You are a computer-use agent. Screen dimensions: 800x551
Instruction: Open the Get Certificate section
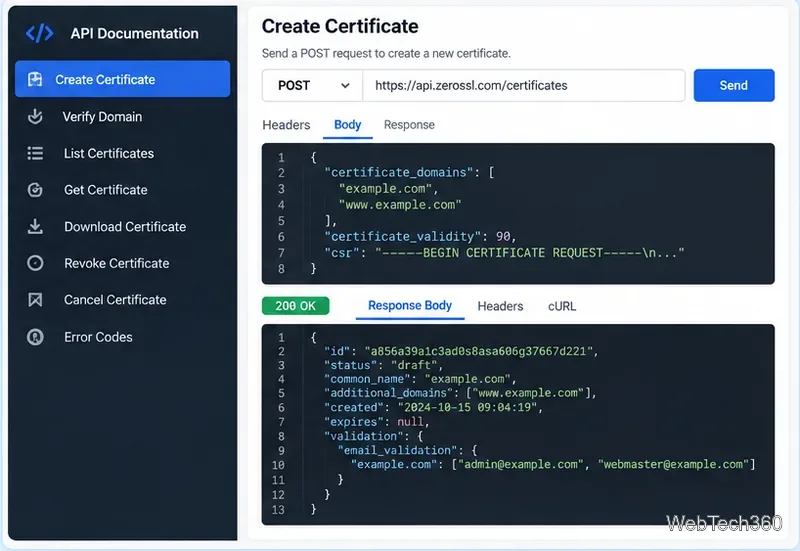[106, 190]
